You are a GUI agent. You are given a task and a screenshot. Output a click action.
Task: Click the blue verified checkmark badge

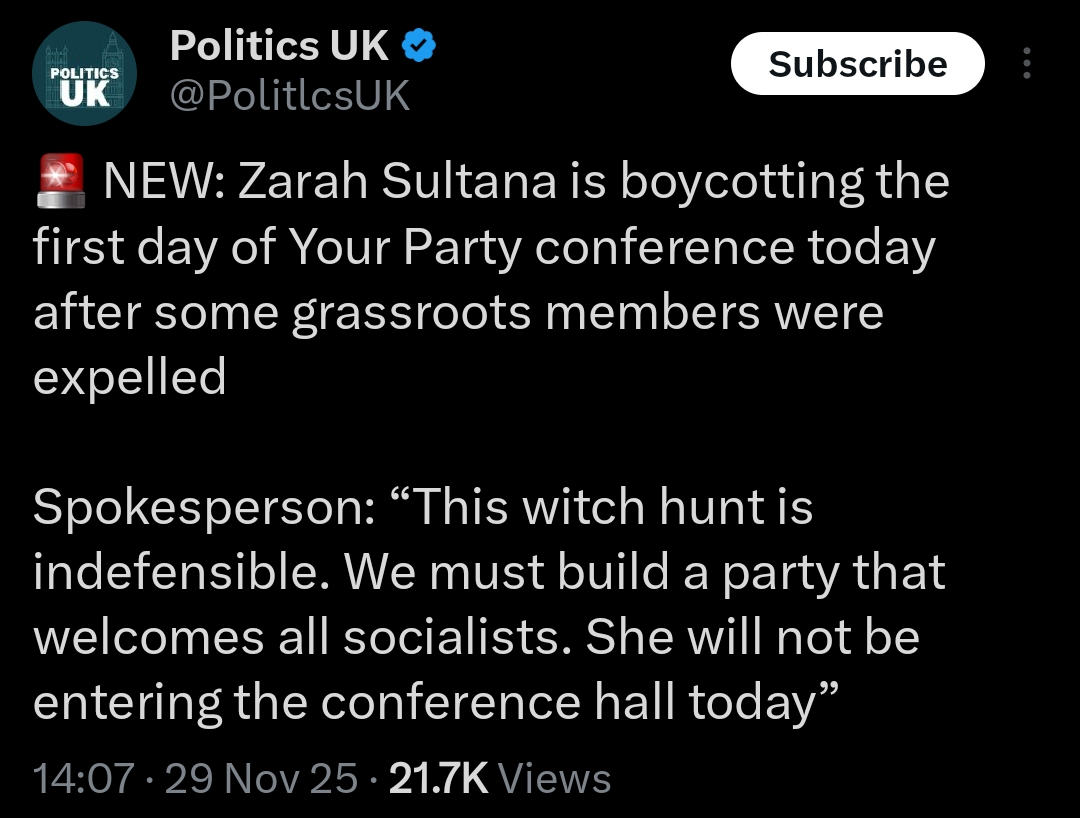point(418,46)
